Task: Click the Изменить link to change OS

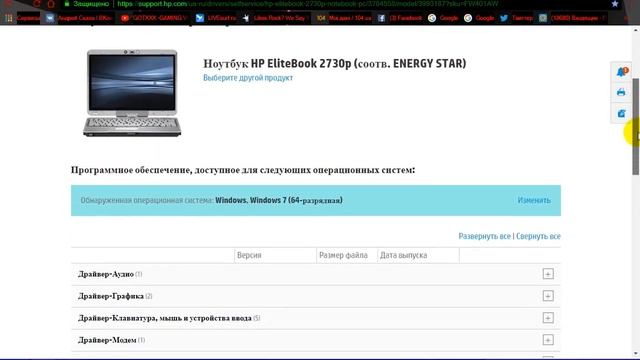Action: [534, 200]
